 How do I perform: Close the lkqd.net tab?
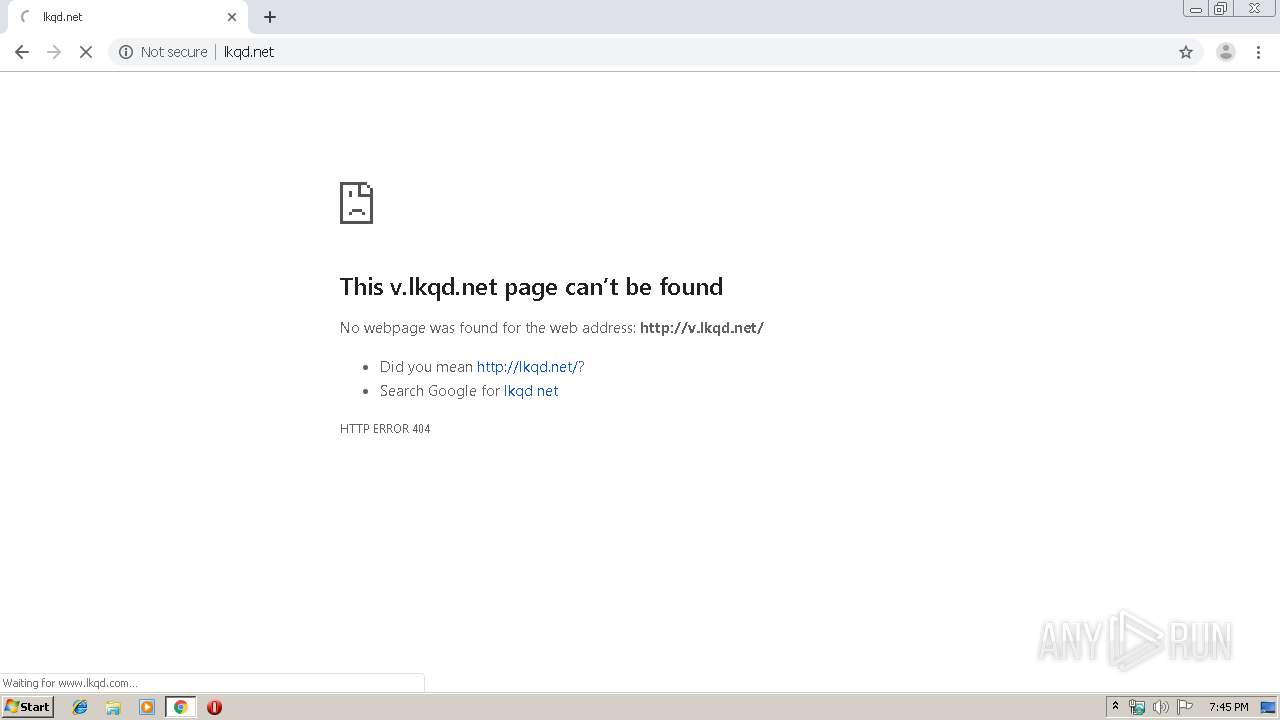(x=232, y=17)
